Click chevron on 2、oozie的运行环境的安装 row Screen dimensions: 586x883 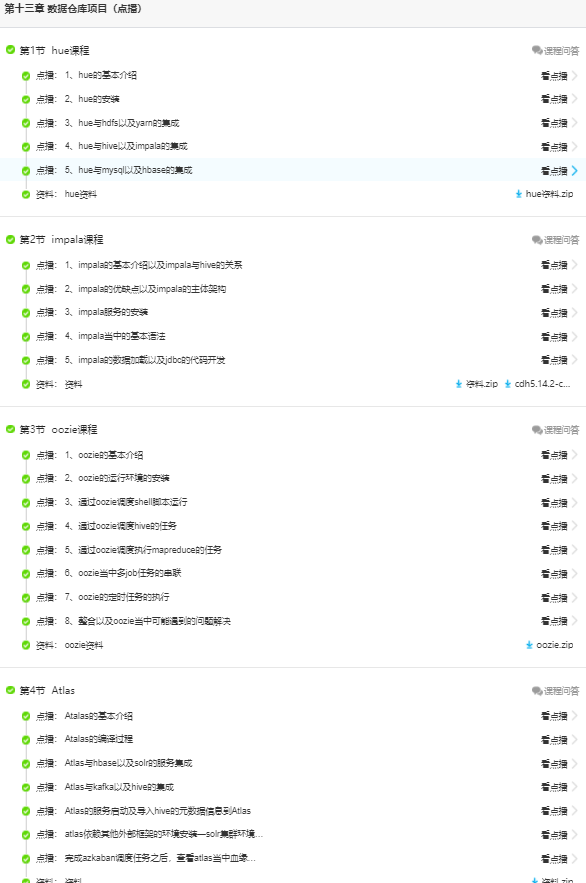pos(574,478)
